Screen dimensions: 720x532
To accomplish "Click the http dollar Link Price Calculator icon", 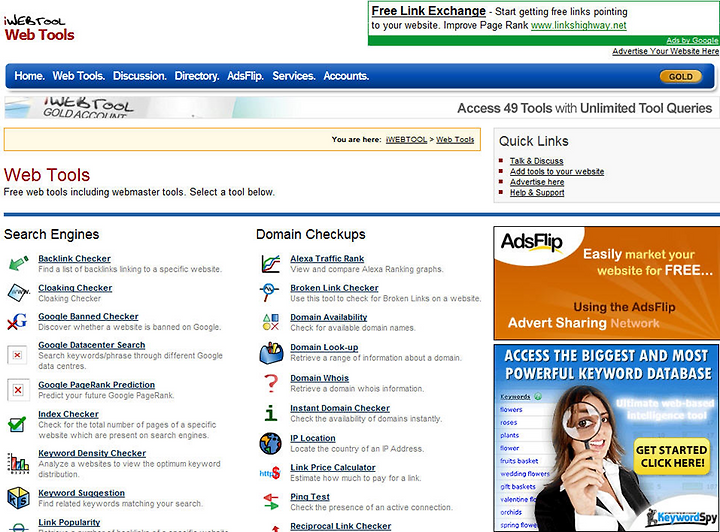I will coord(270,473).
